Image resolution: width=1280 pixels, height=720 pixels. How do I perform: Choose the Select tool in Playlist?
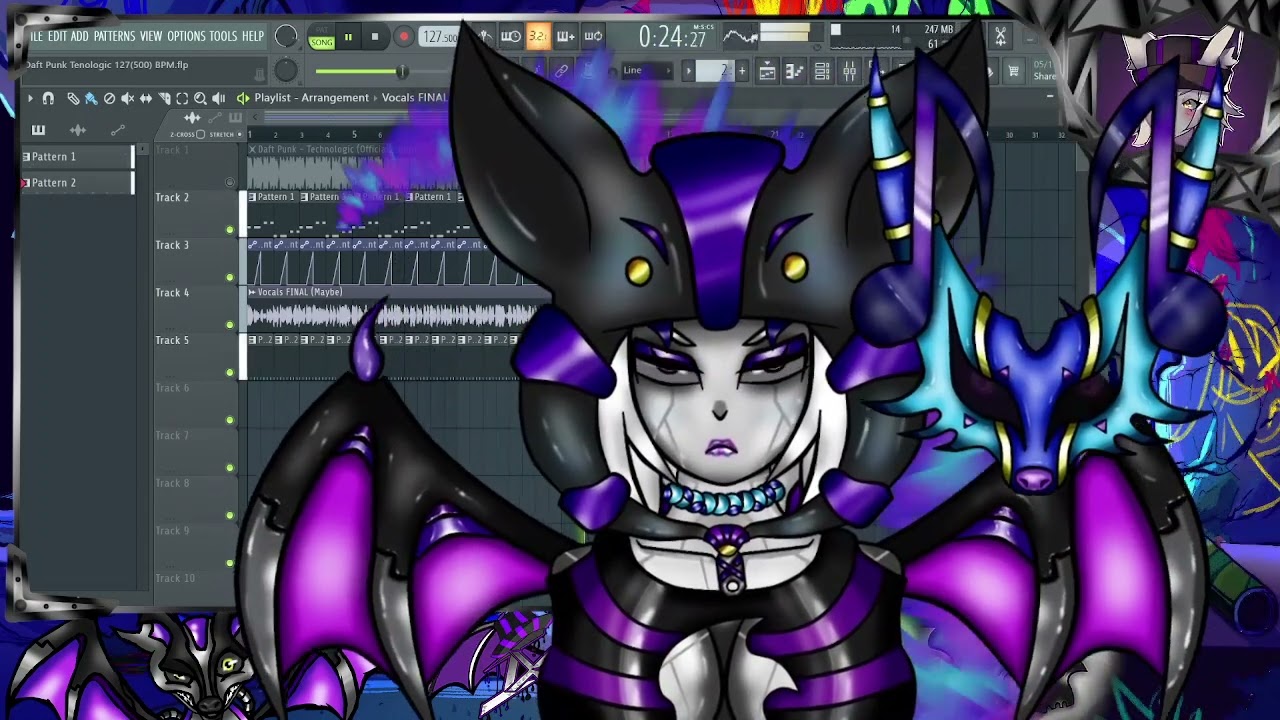[182, 98]
